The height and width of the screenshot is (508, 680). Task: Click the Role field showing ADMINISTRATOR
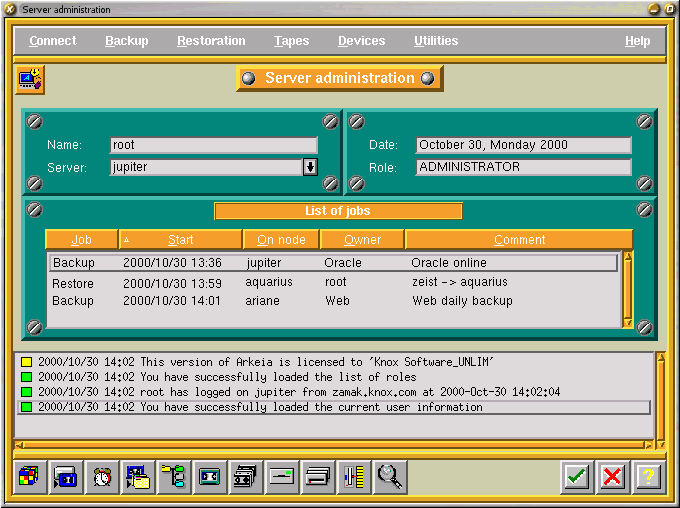[x=523, y=167]
